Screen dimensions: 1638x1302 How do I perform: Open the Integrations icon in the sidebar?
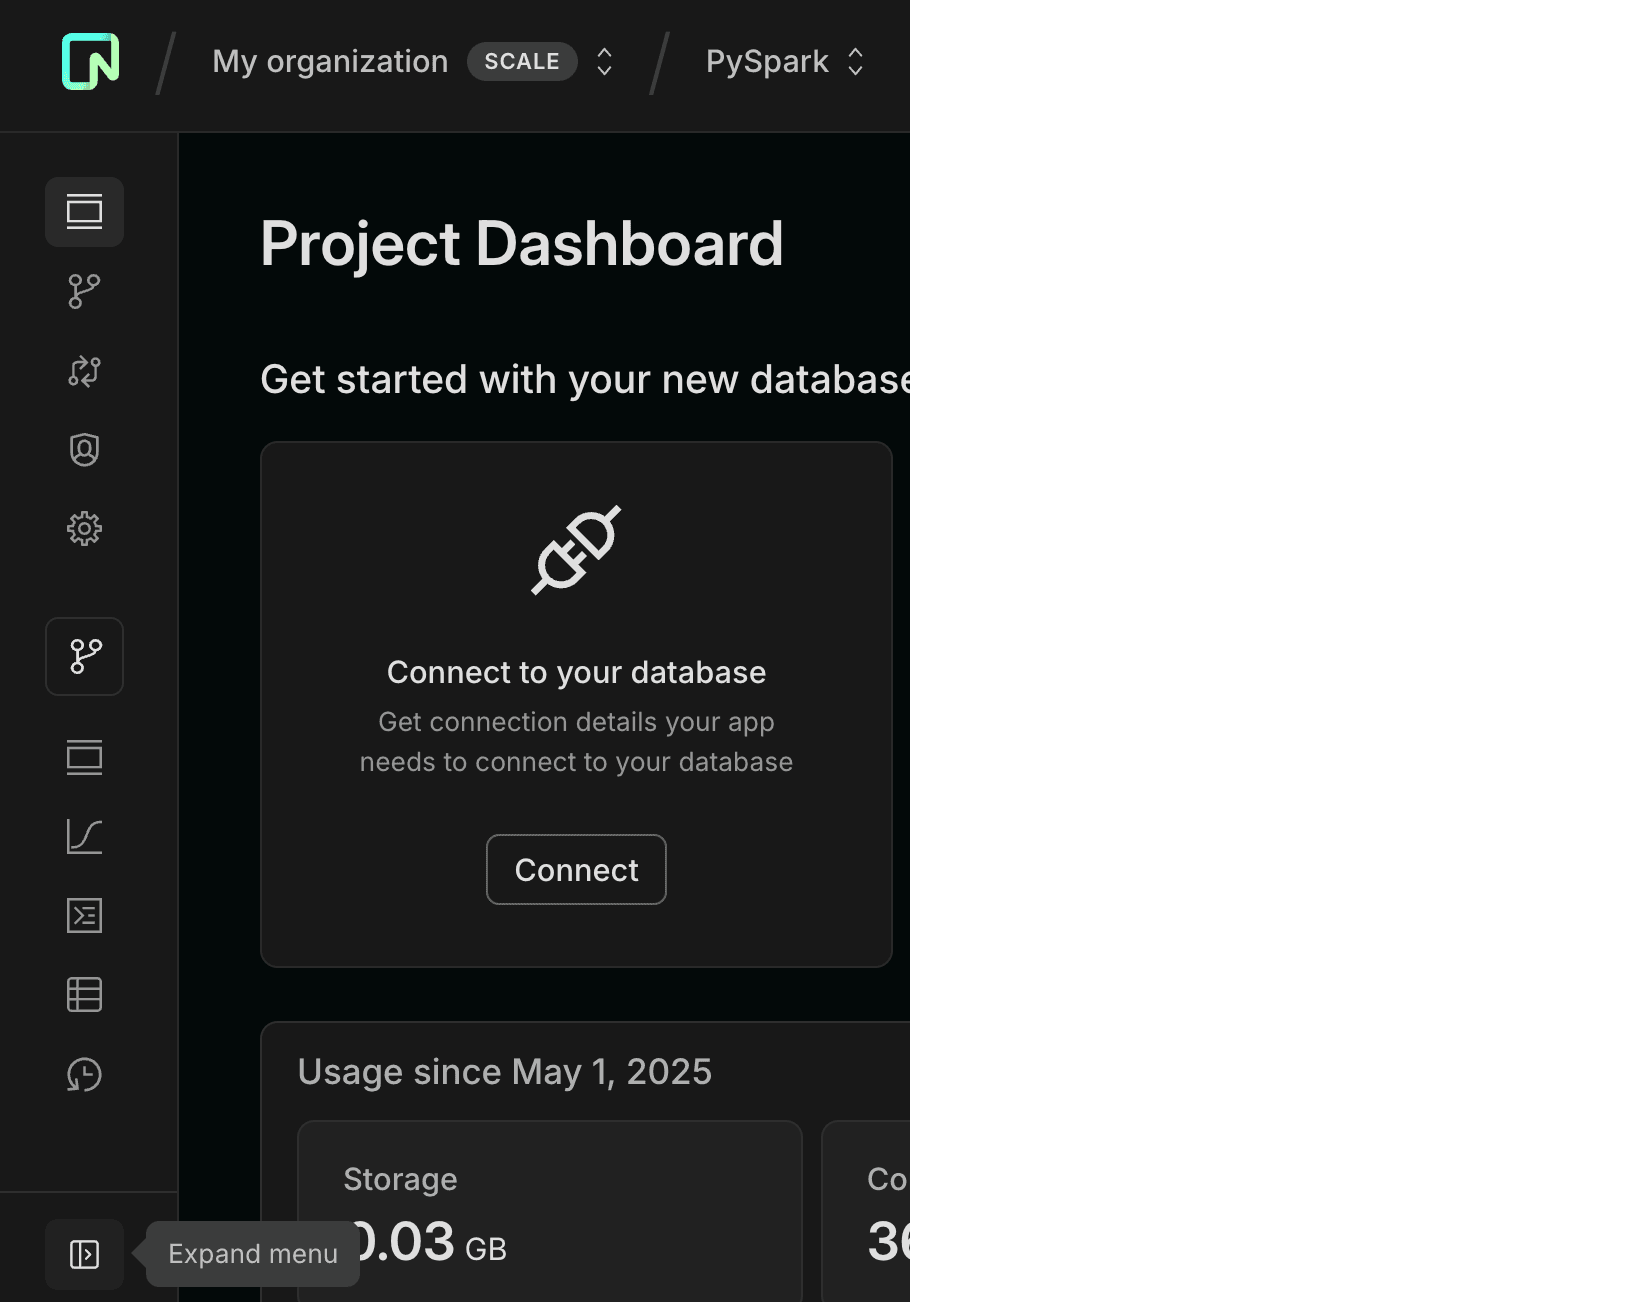click(x=84, y=371)
